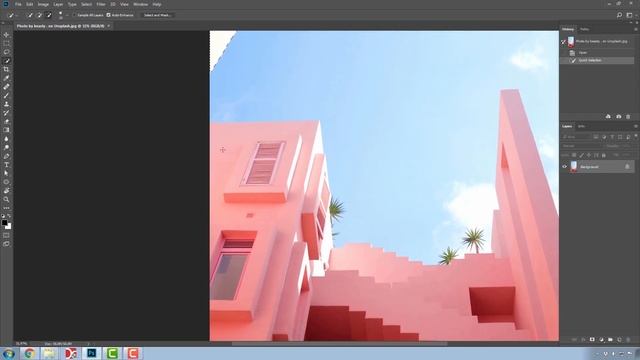Enable the Sample All Layers checkbox
Screen dimensions: 640x360
[74, 15]
